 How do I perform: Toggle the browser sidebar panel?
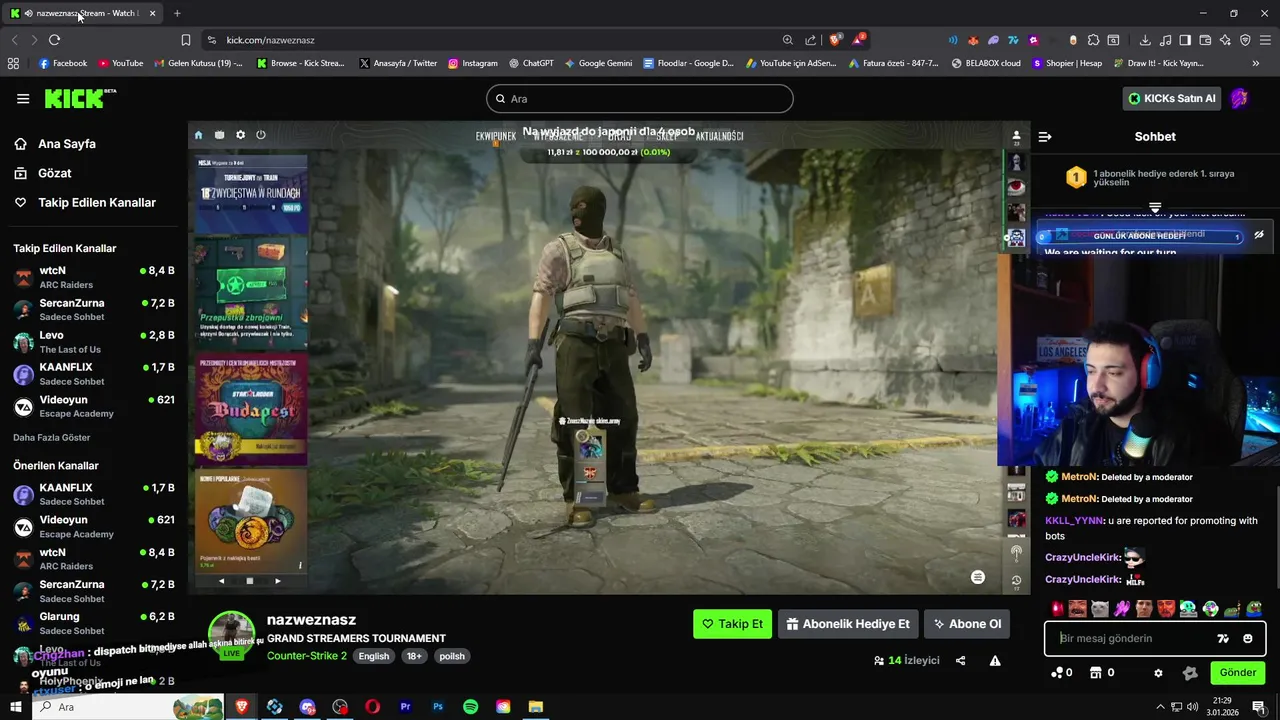[x=1185, y=40]
